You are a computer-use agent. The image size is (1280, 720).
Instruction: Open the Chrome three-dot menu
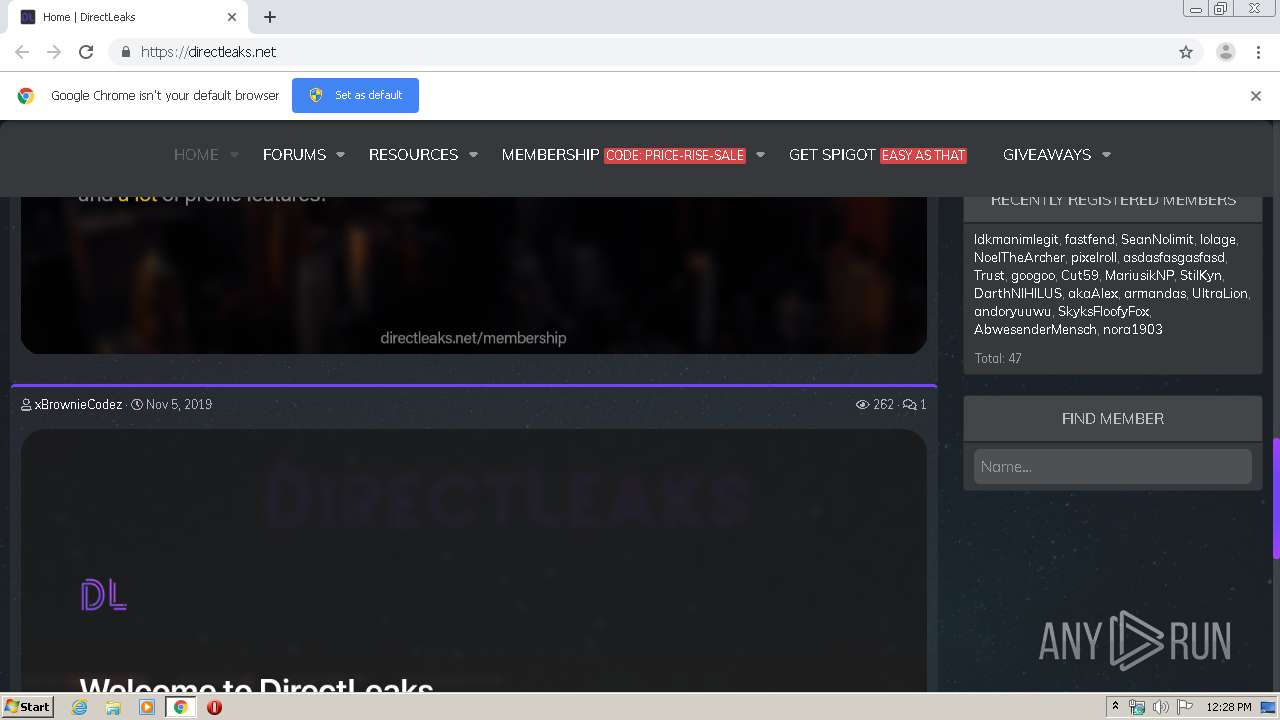pos(1258,52)
